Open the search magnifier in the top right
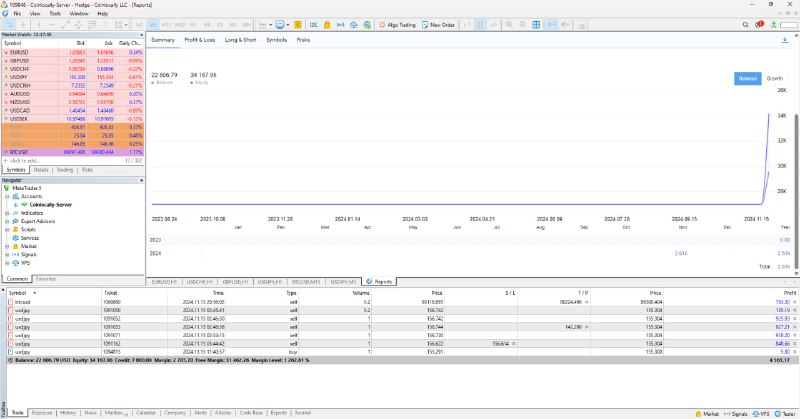 [x=745, y=24]
